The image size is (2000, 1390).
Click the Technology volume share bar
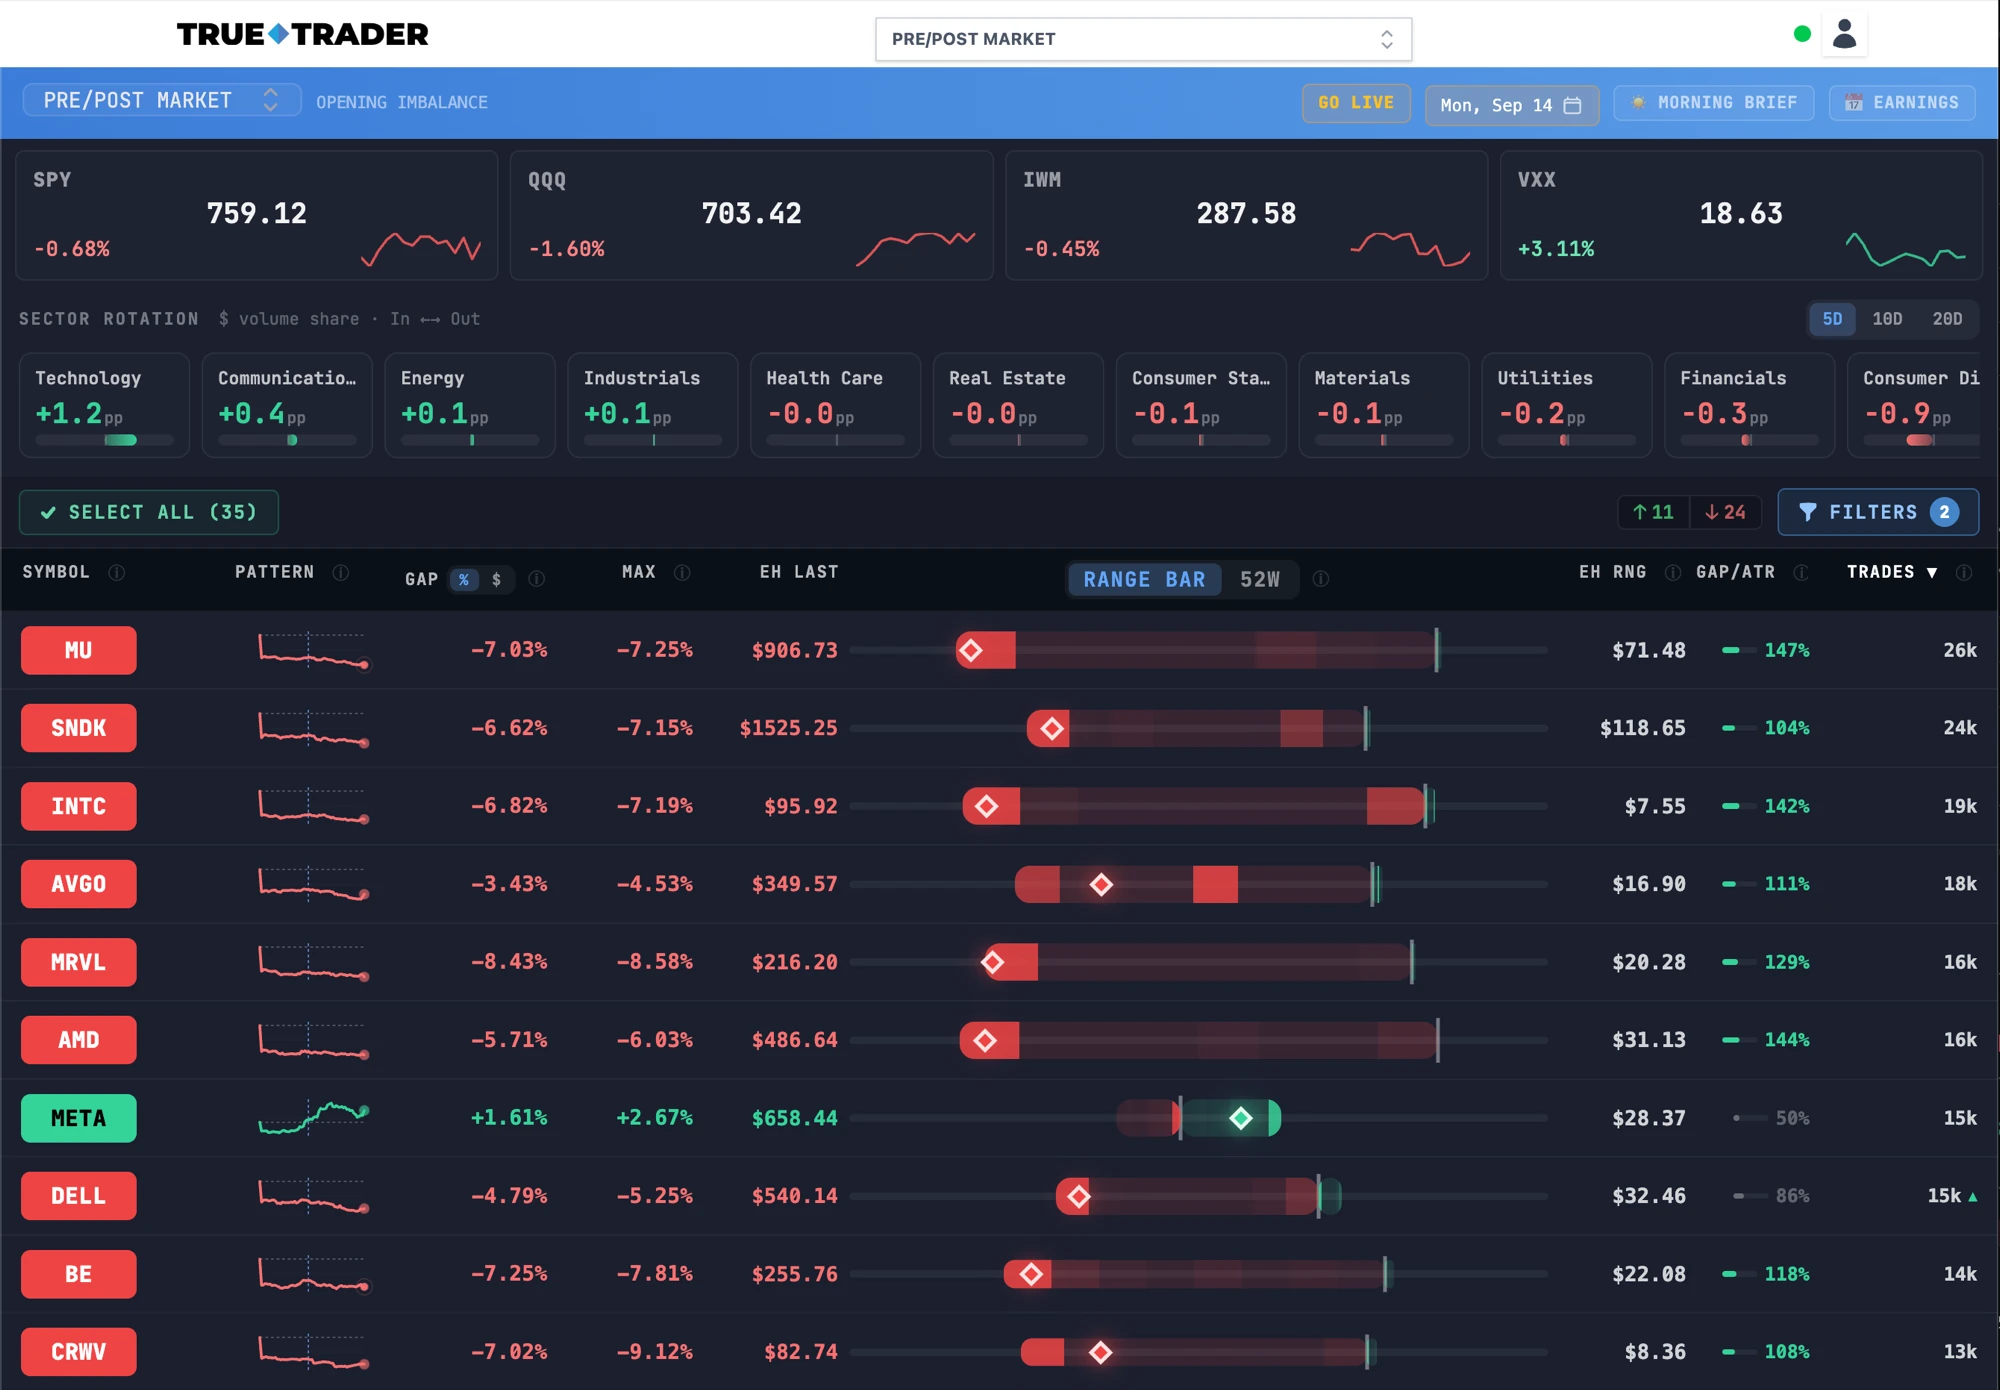coord(104,440)
